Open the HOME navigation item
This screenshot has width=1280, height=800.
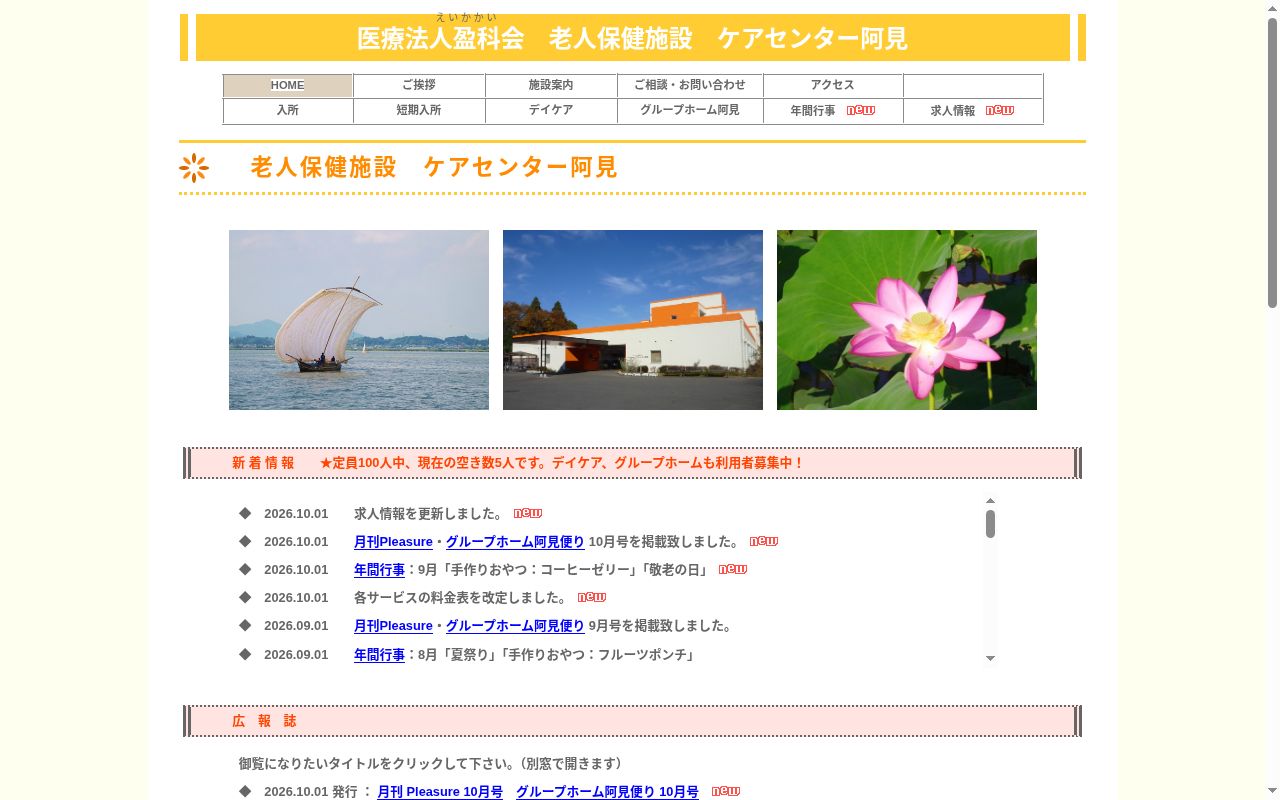pos(288,86)
